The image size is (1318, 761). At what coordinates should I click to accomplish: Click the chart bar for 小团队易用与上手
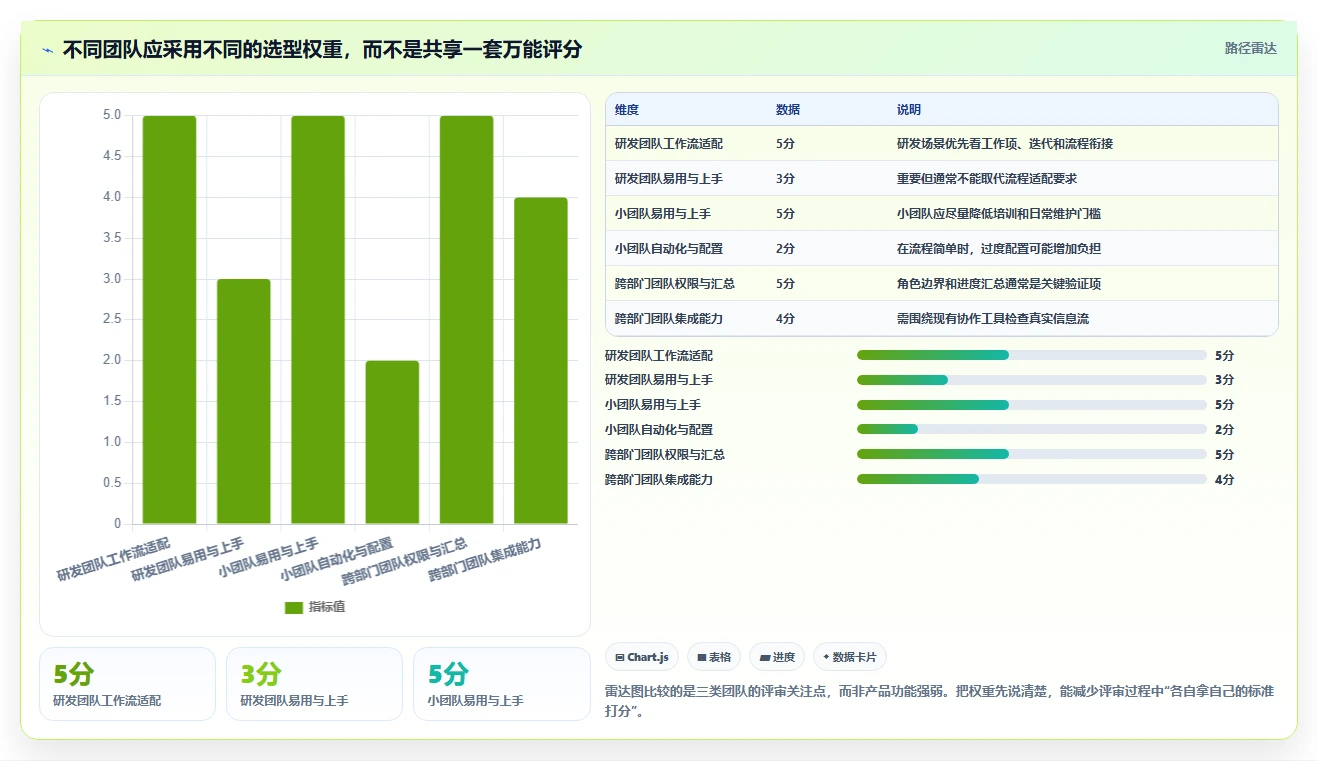pos(318,319)
